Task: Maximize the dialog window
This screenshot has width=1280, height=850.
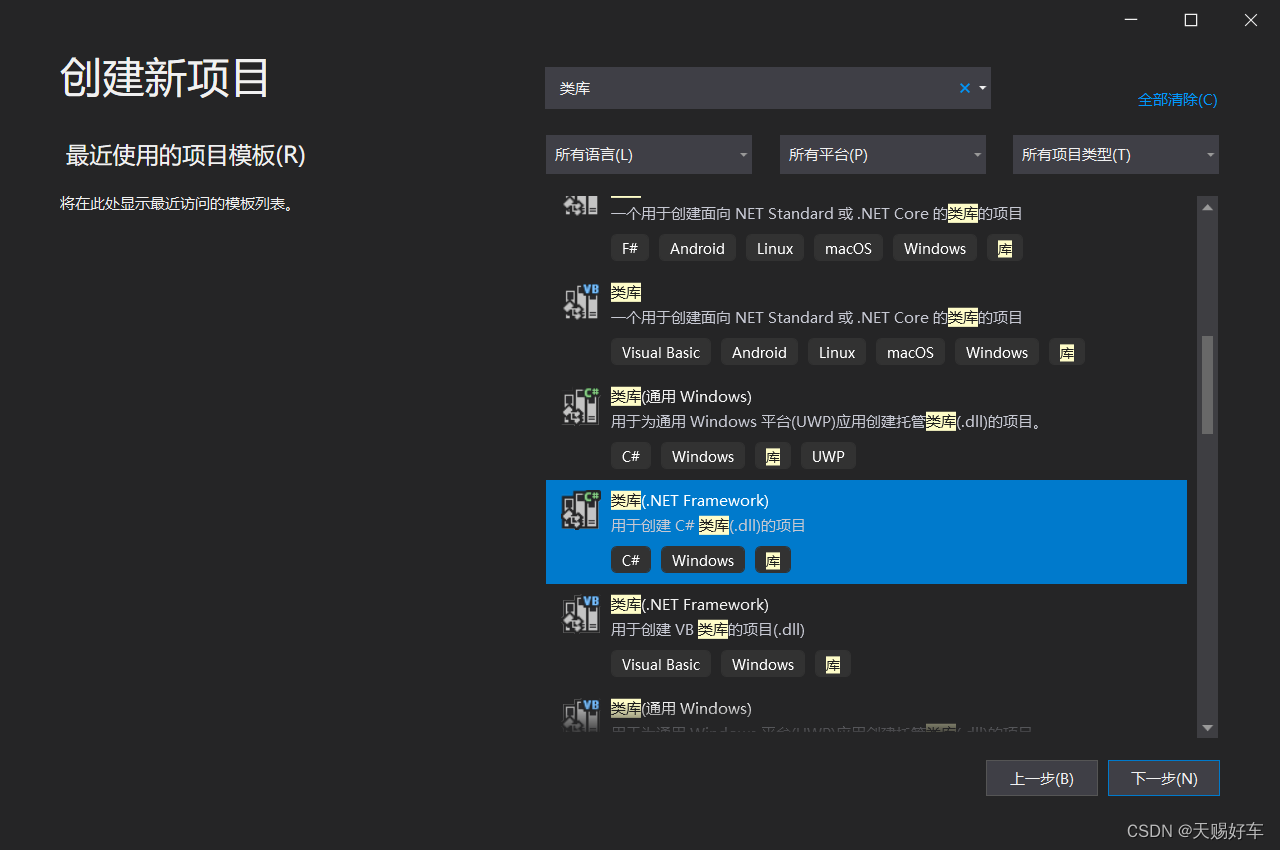Action: 1191,20
